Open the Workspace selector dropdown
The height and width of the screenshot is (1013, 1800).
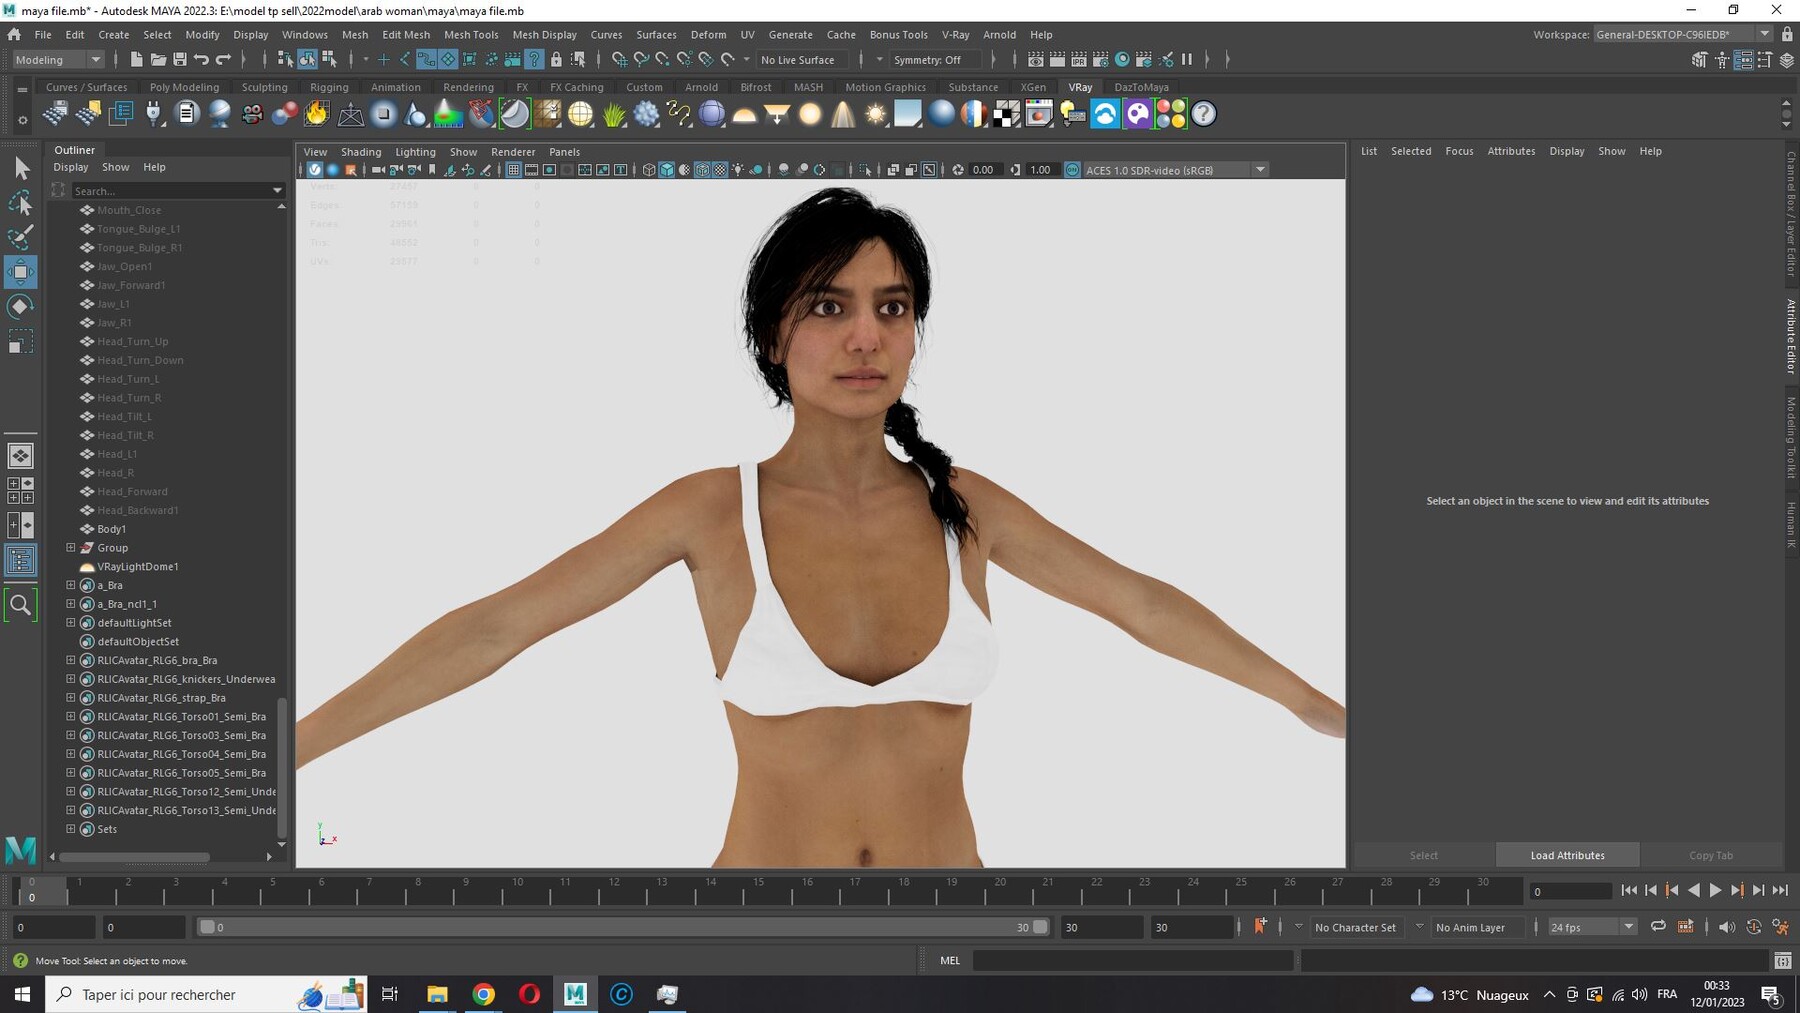1683,34
